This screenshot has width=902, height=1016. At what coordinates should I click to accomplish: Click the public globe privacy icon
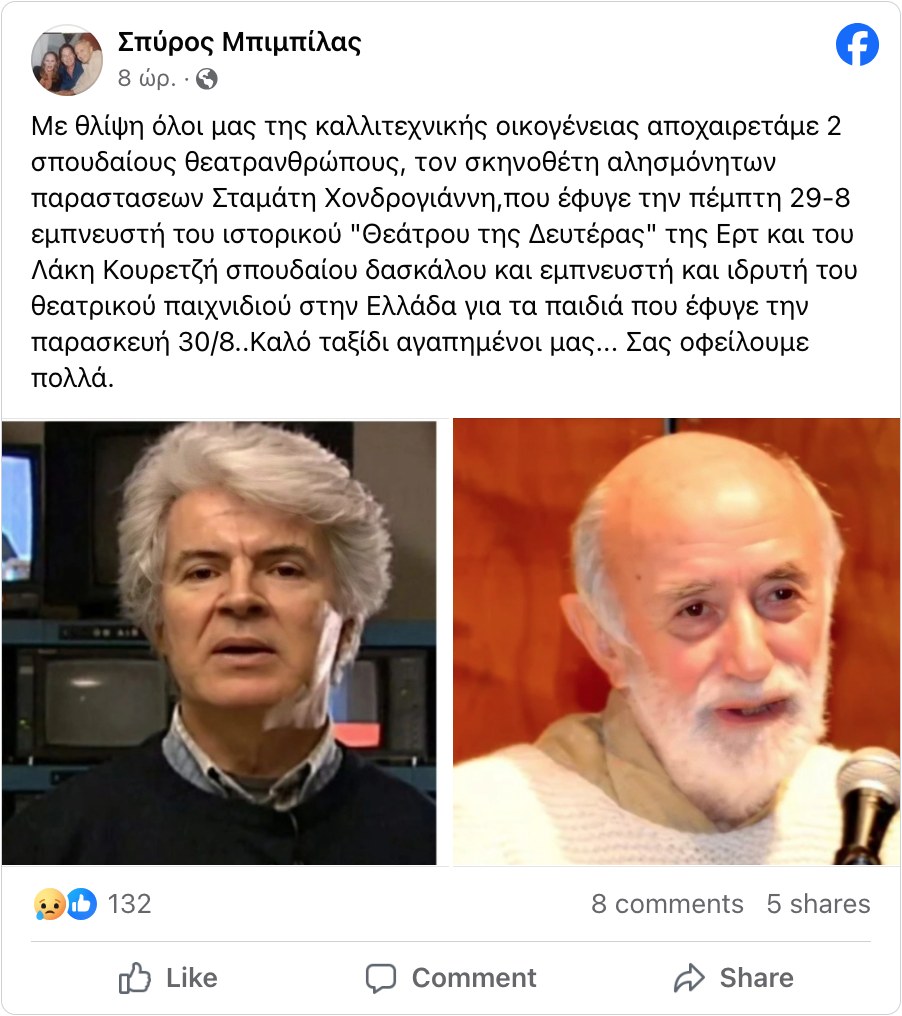207,79
